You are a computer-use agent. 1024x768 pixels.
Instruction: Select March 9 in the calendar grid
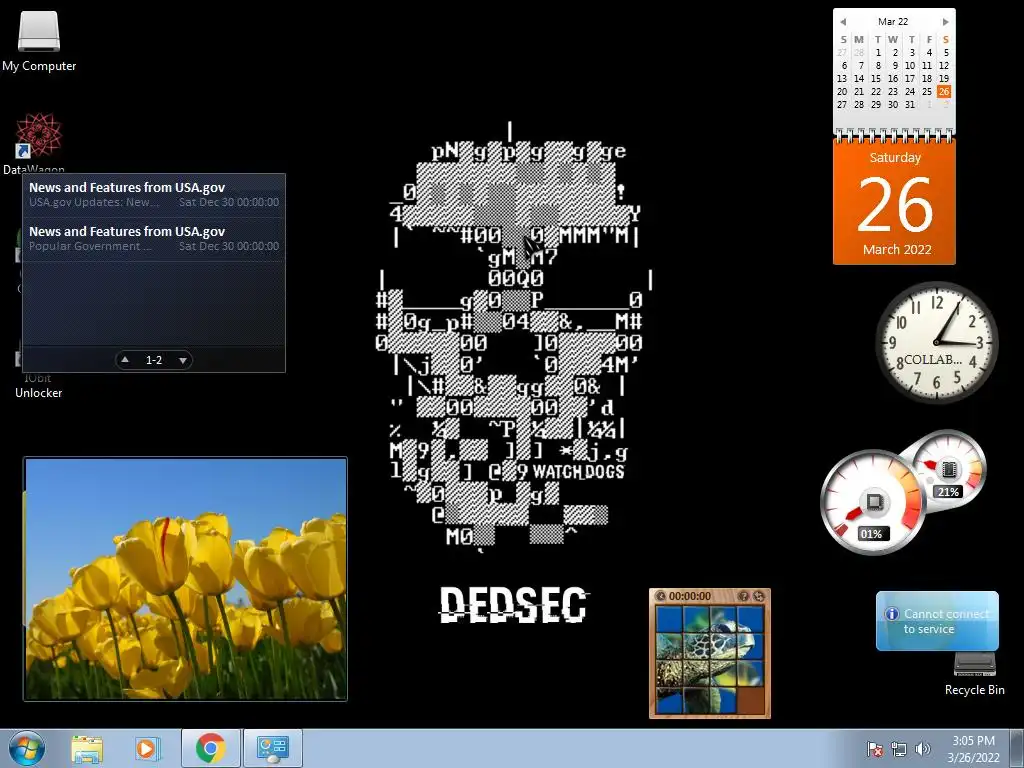[x=895, y=65]
